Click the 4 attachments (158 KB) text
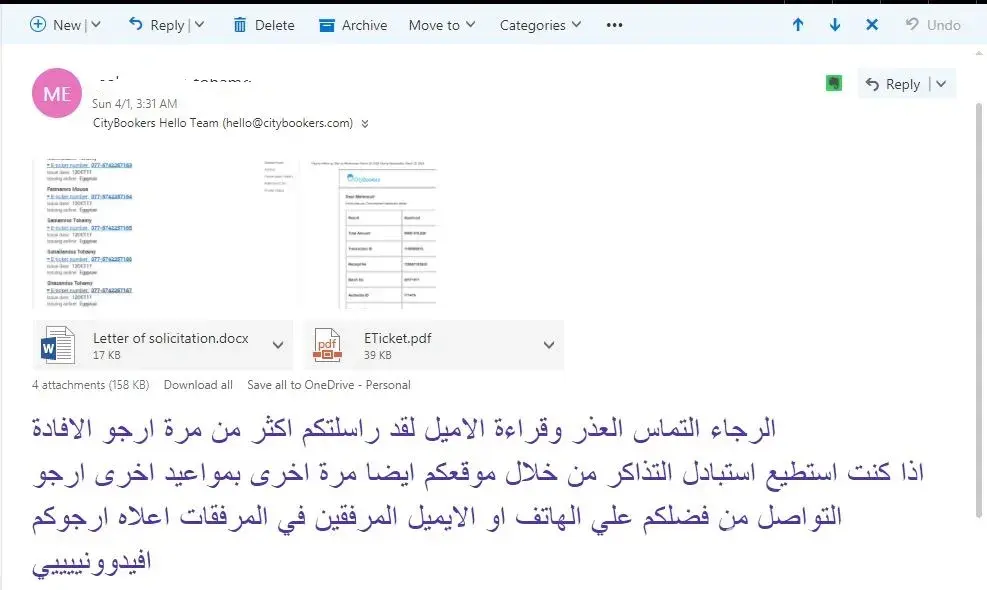Screen dimensions: 987x590 91,385
